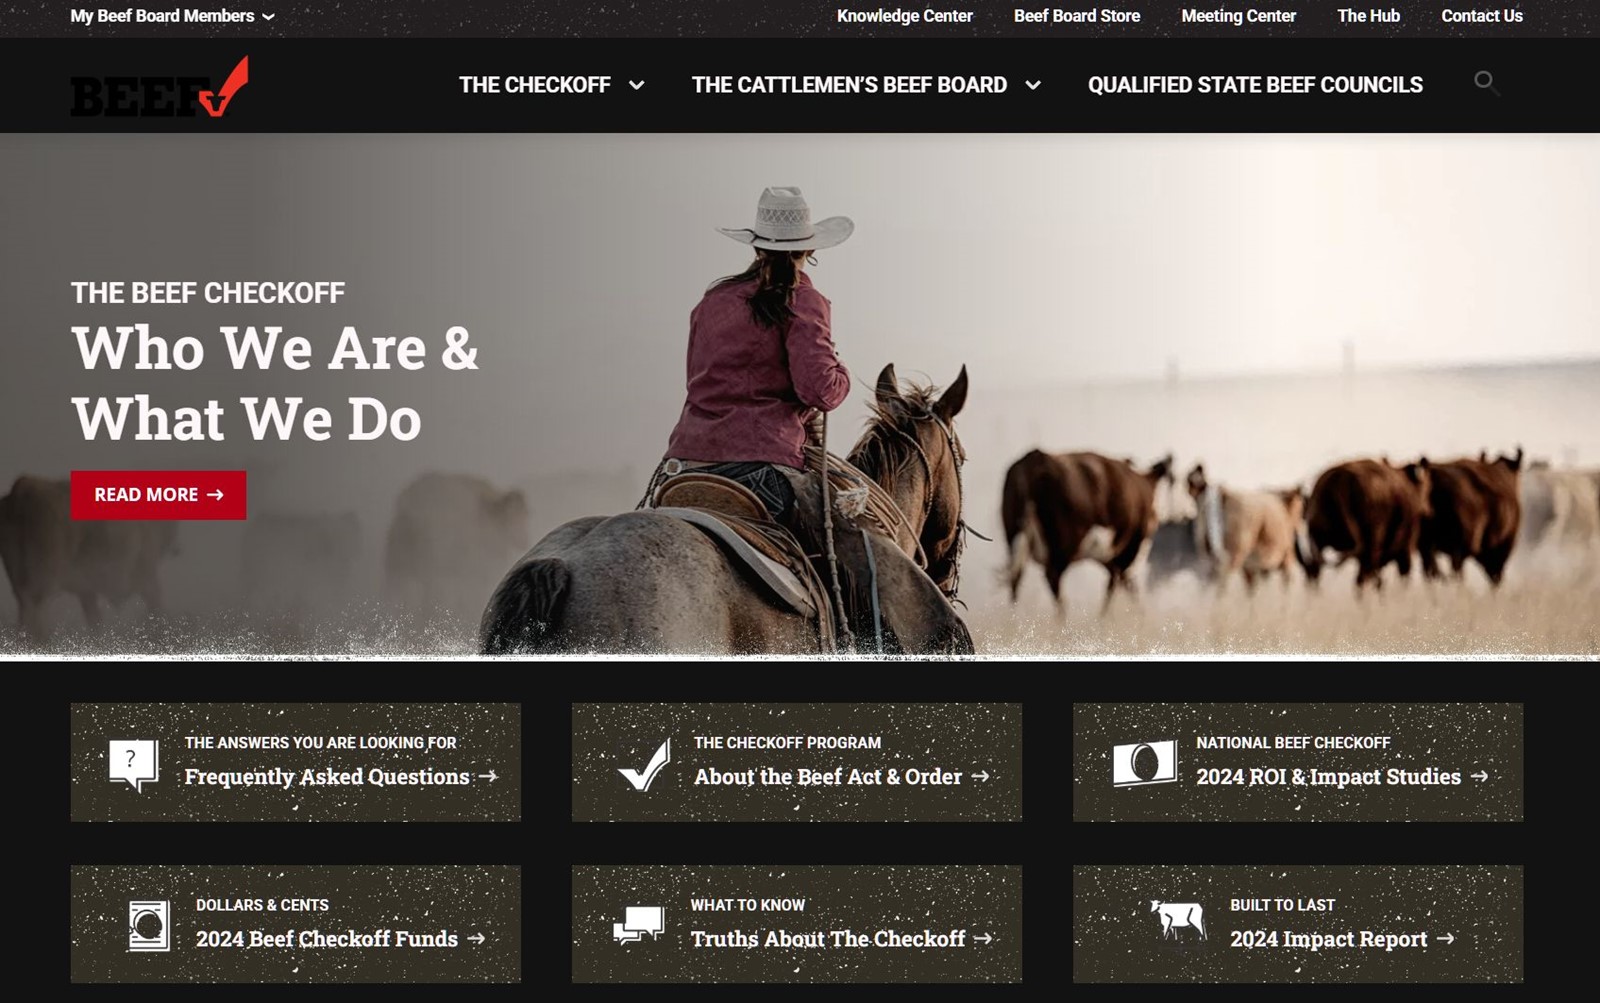Viewport: 1600px width, 1003px height.
Task: Click the checkmark icon for Beef Act
Action: point(644,765)
